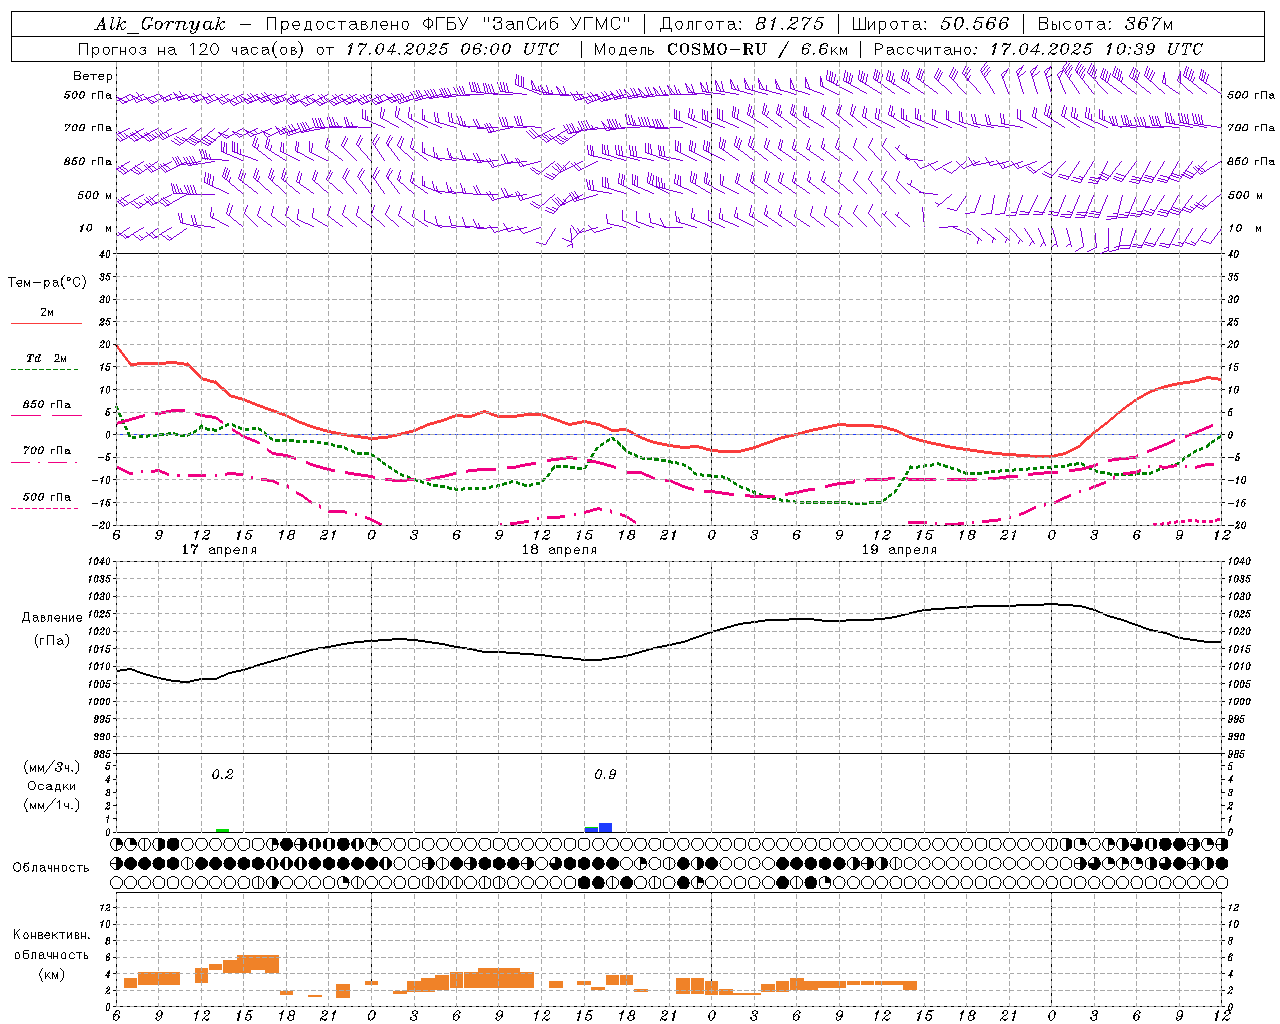
Task: Click the 'Широта: 50.566' header value
Action: [x=930, y=24]
